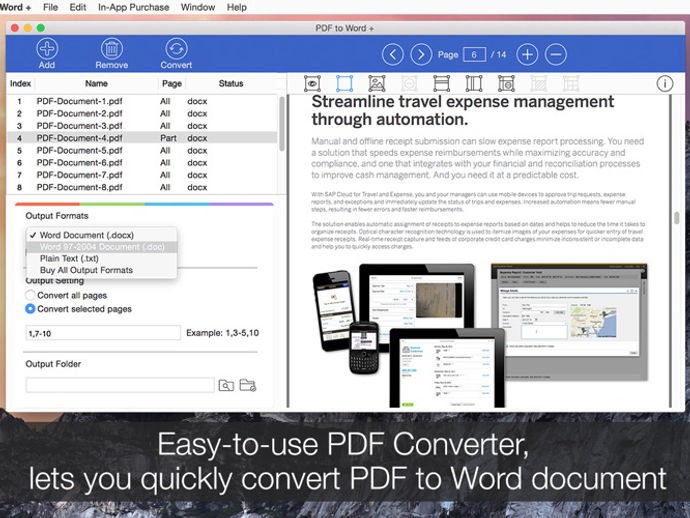Select the highlighted PDF-Document-4.pdf row

[143, 138]
